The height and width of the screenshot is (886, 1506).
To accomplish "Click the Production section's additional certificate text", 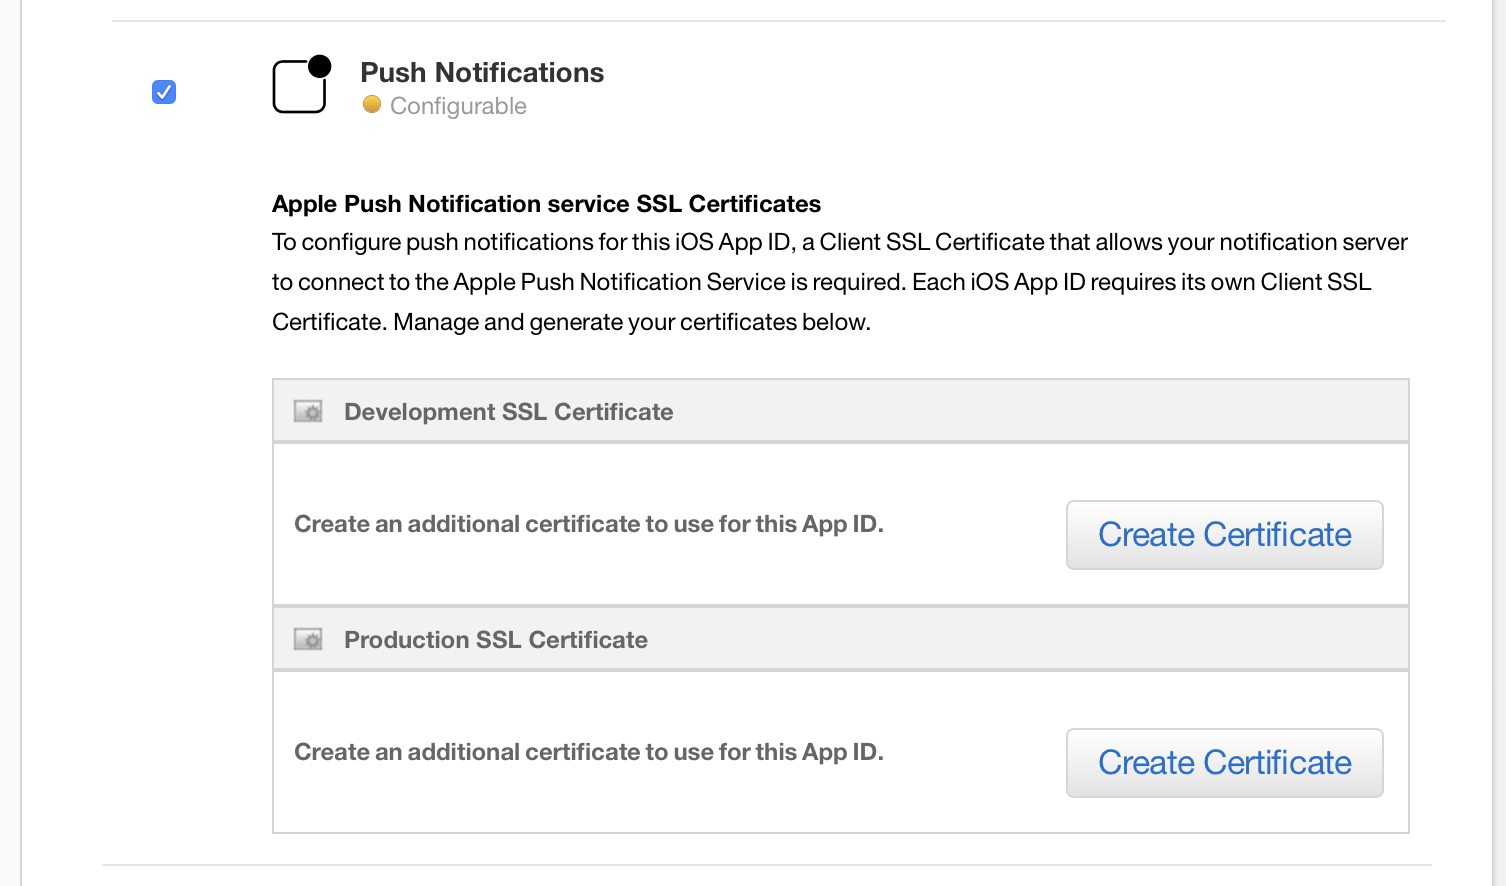I will point(588,752).
